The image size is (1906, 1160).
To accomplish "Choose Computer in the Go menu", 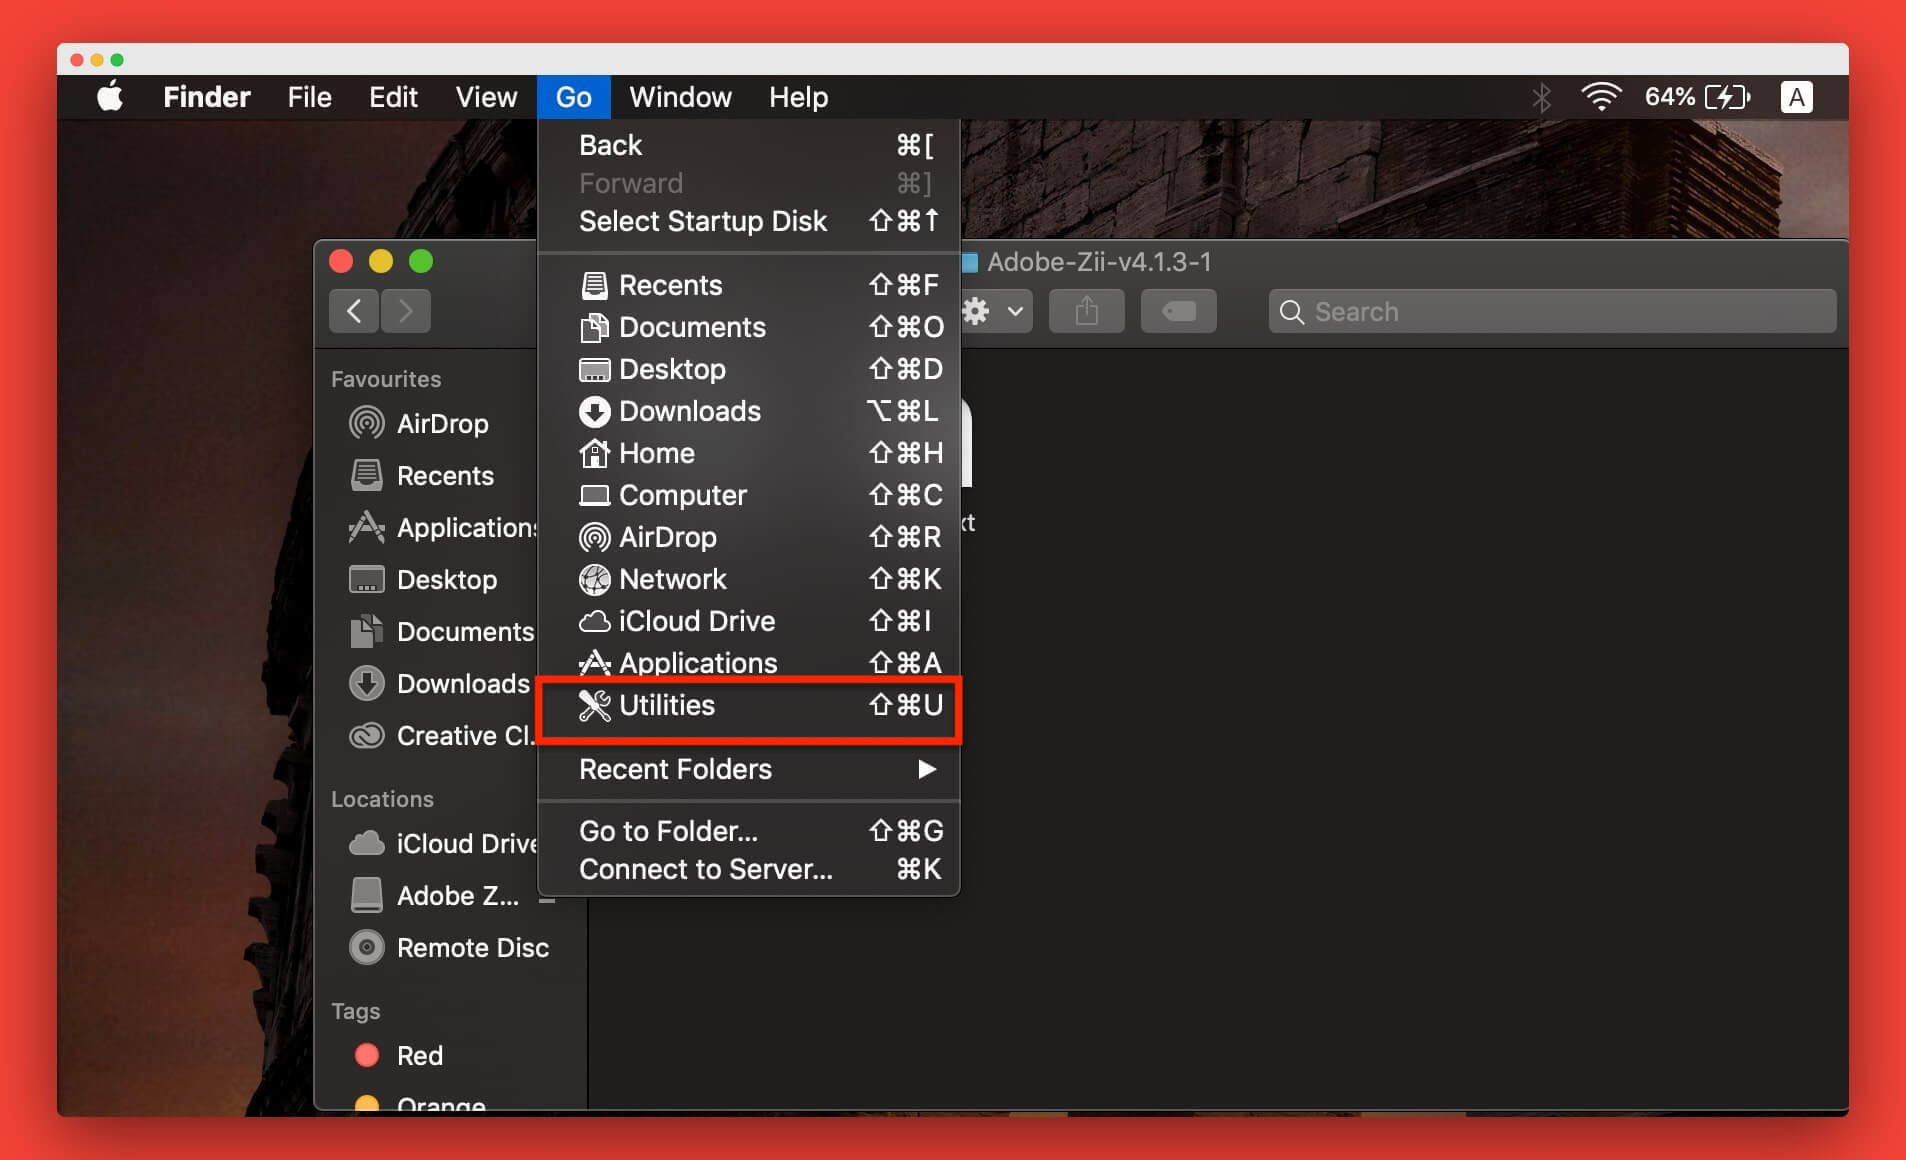I will [749, 495].
